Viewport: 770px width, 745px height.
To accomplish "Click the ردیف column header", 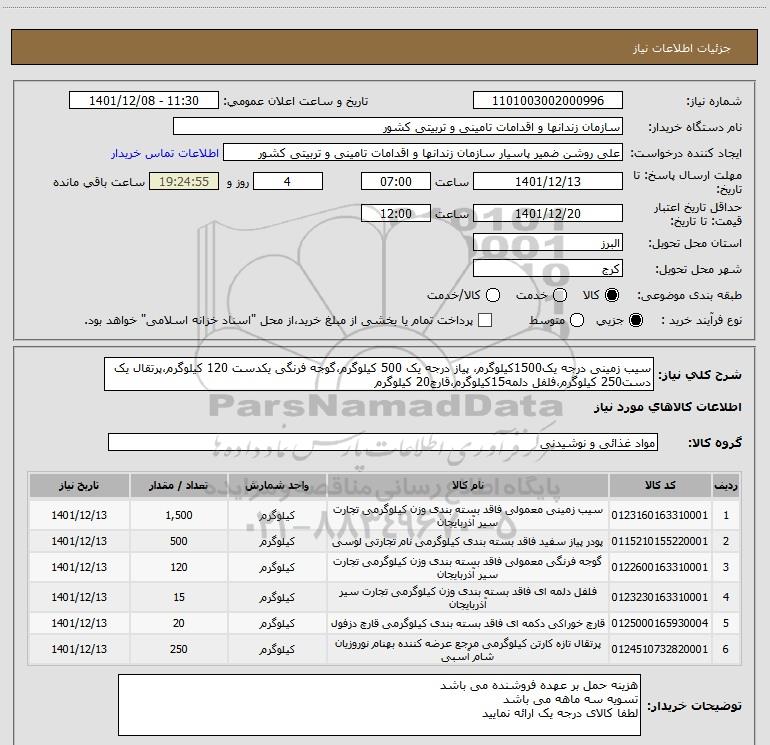I will [726, 485].
